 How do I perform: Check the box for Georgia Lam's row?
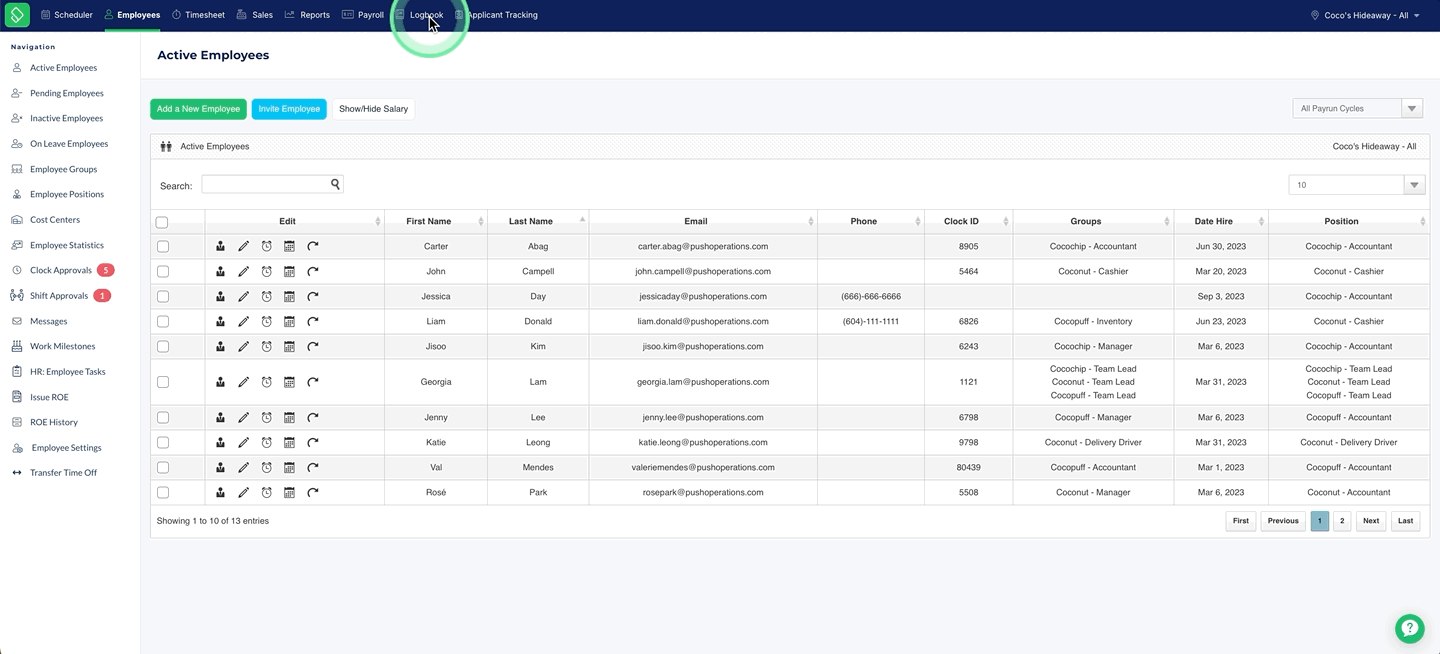pos(163,382)
